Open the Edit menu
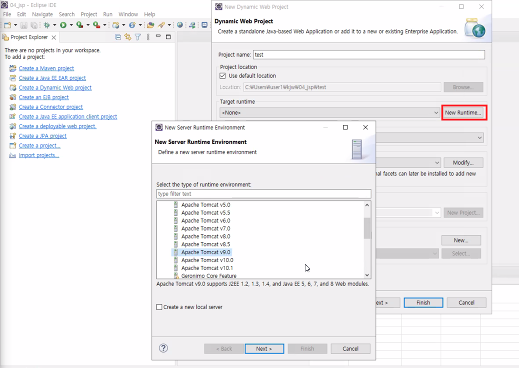 click(21, 14)
